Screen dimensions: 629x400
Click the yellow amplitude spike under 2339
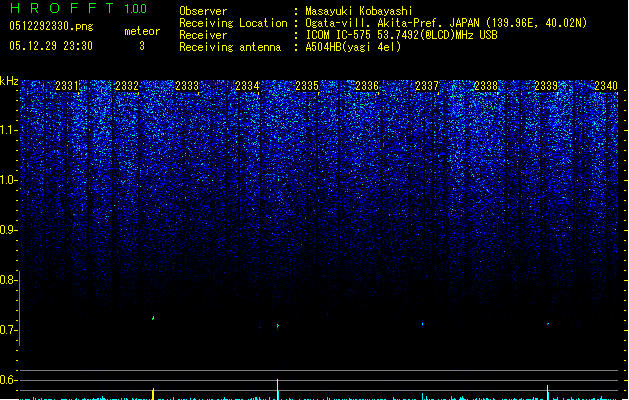click(x=548, y=392)
